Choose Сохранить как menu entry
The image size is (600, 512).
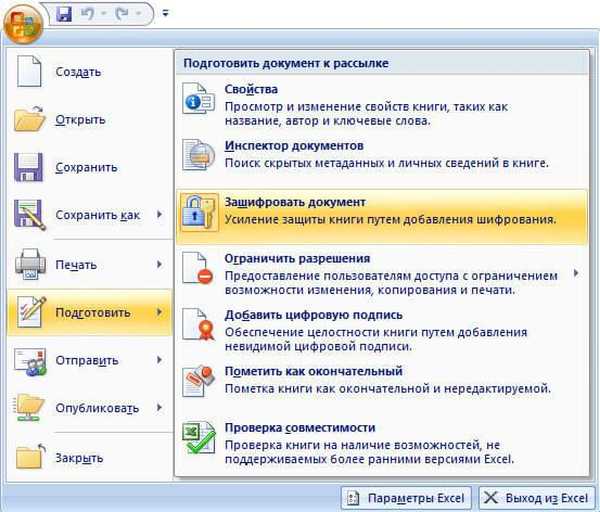[90, 215]
